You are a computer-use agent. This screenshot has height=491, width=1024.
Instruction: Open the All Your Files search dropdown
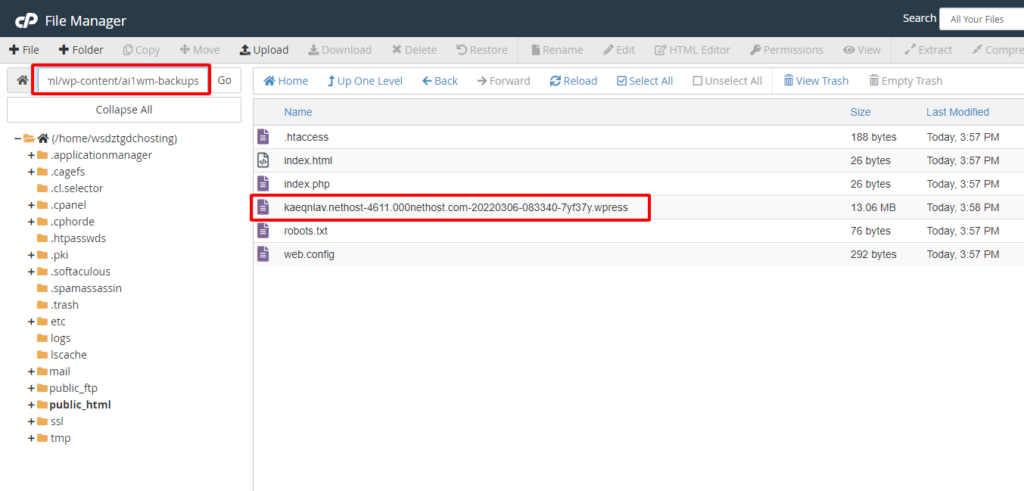click(x=980, y=18)
